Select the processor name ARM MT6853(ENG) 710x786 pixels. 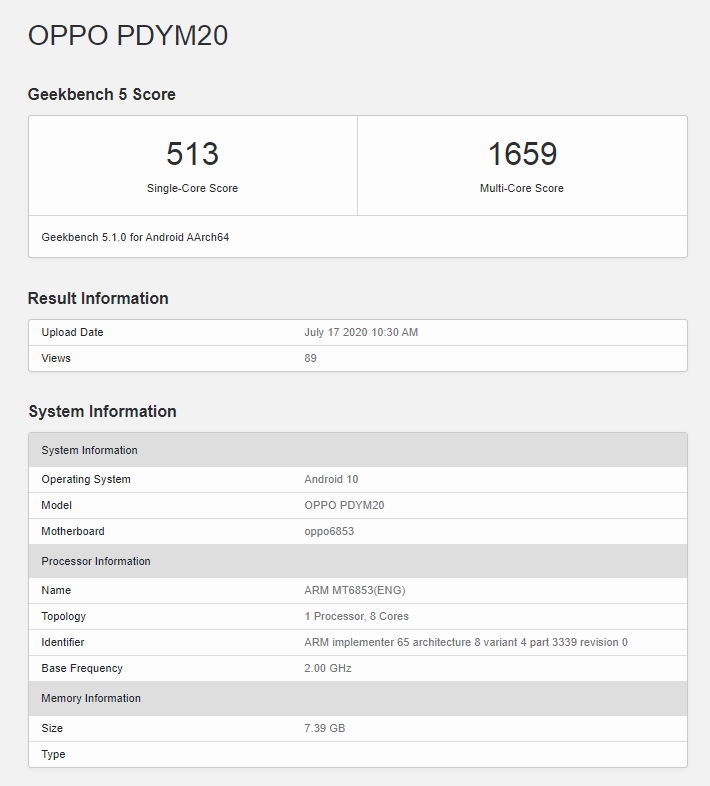(x=355, y=591)
